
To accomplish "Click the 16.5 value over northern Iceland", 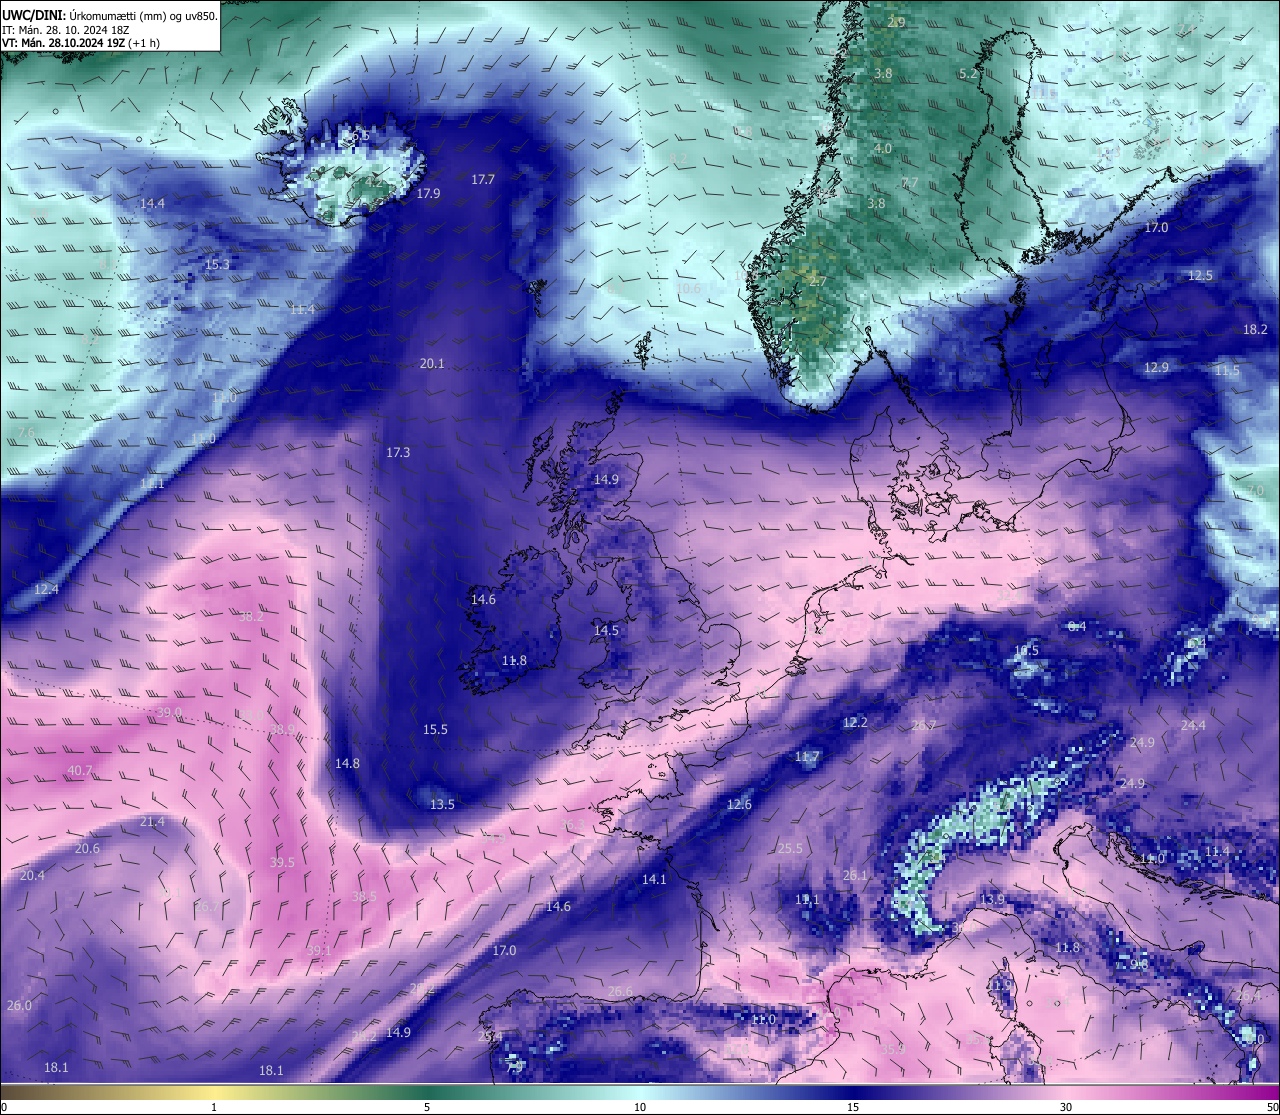I will coord(356,135).
